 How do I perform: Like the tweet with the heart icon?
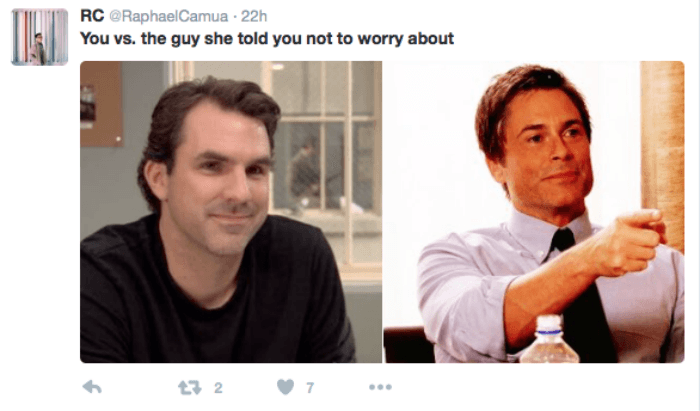click(x=285, y=387)
